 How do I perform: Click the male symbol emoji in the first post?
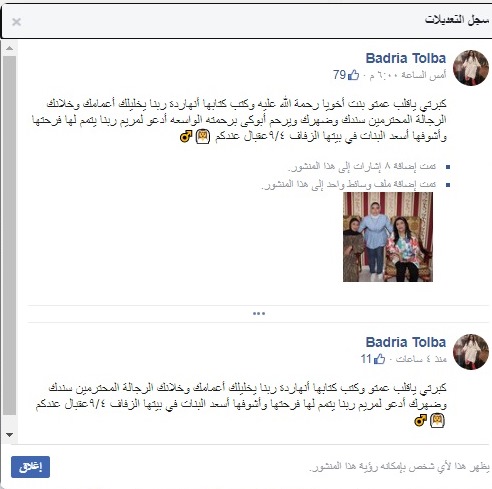[x=186, y=136]
